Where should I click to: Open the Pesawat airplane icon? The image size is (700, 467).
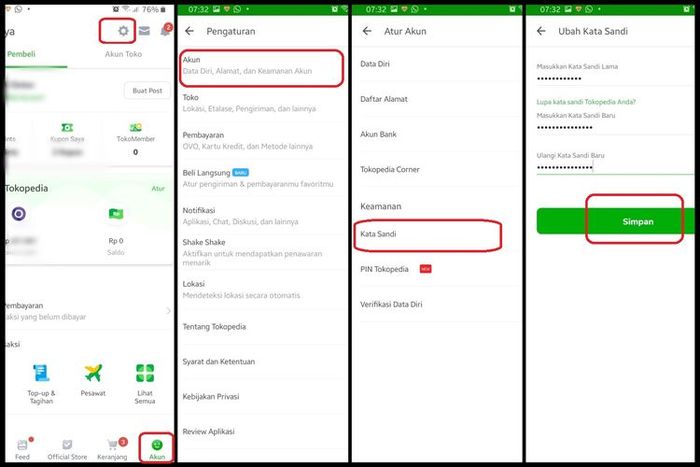(x=93, y=373)
